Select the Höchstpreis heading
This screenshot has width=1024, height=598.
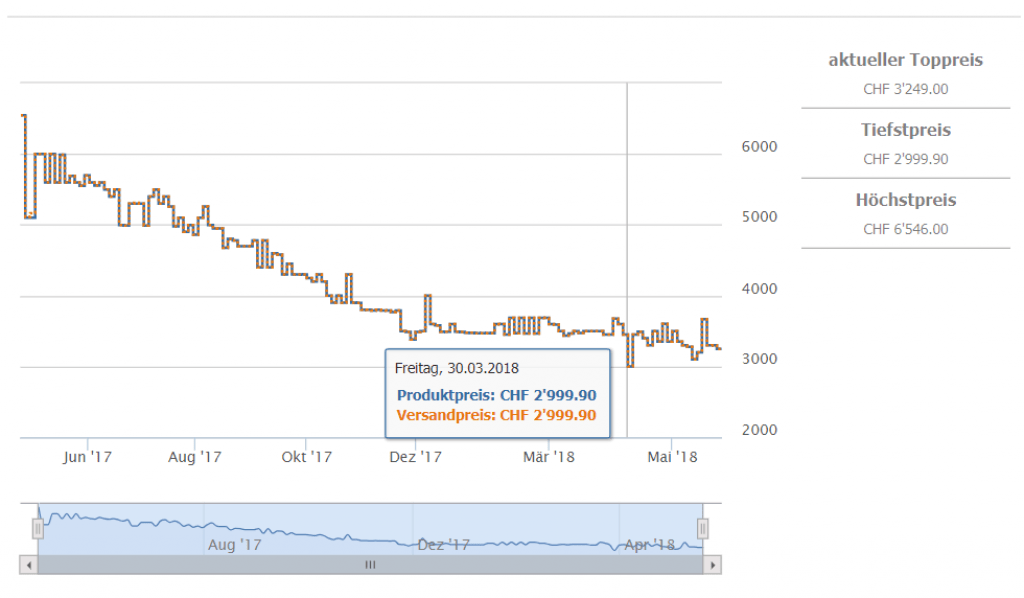pyautogui.click(x=905, y=200)
